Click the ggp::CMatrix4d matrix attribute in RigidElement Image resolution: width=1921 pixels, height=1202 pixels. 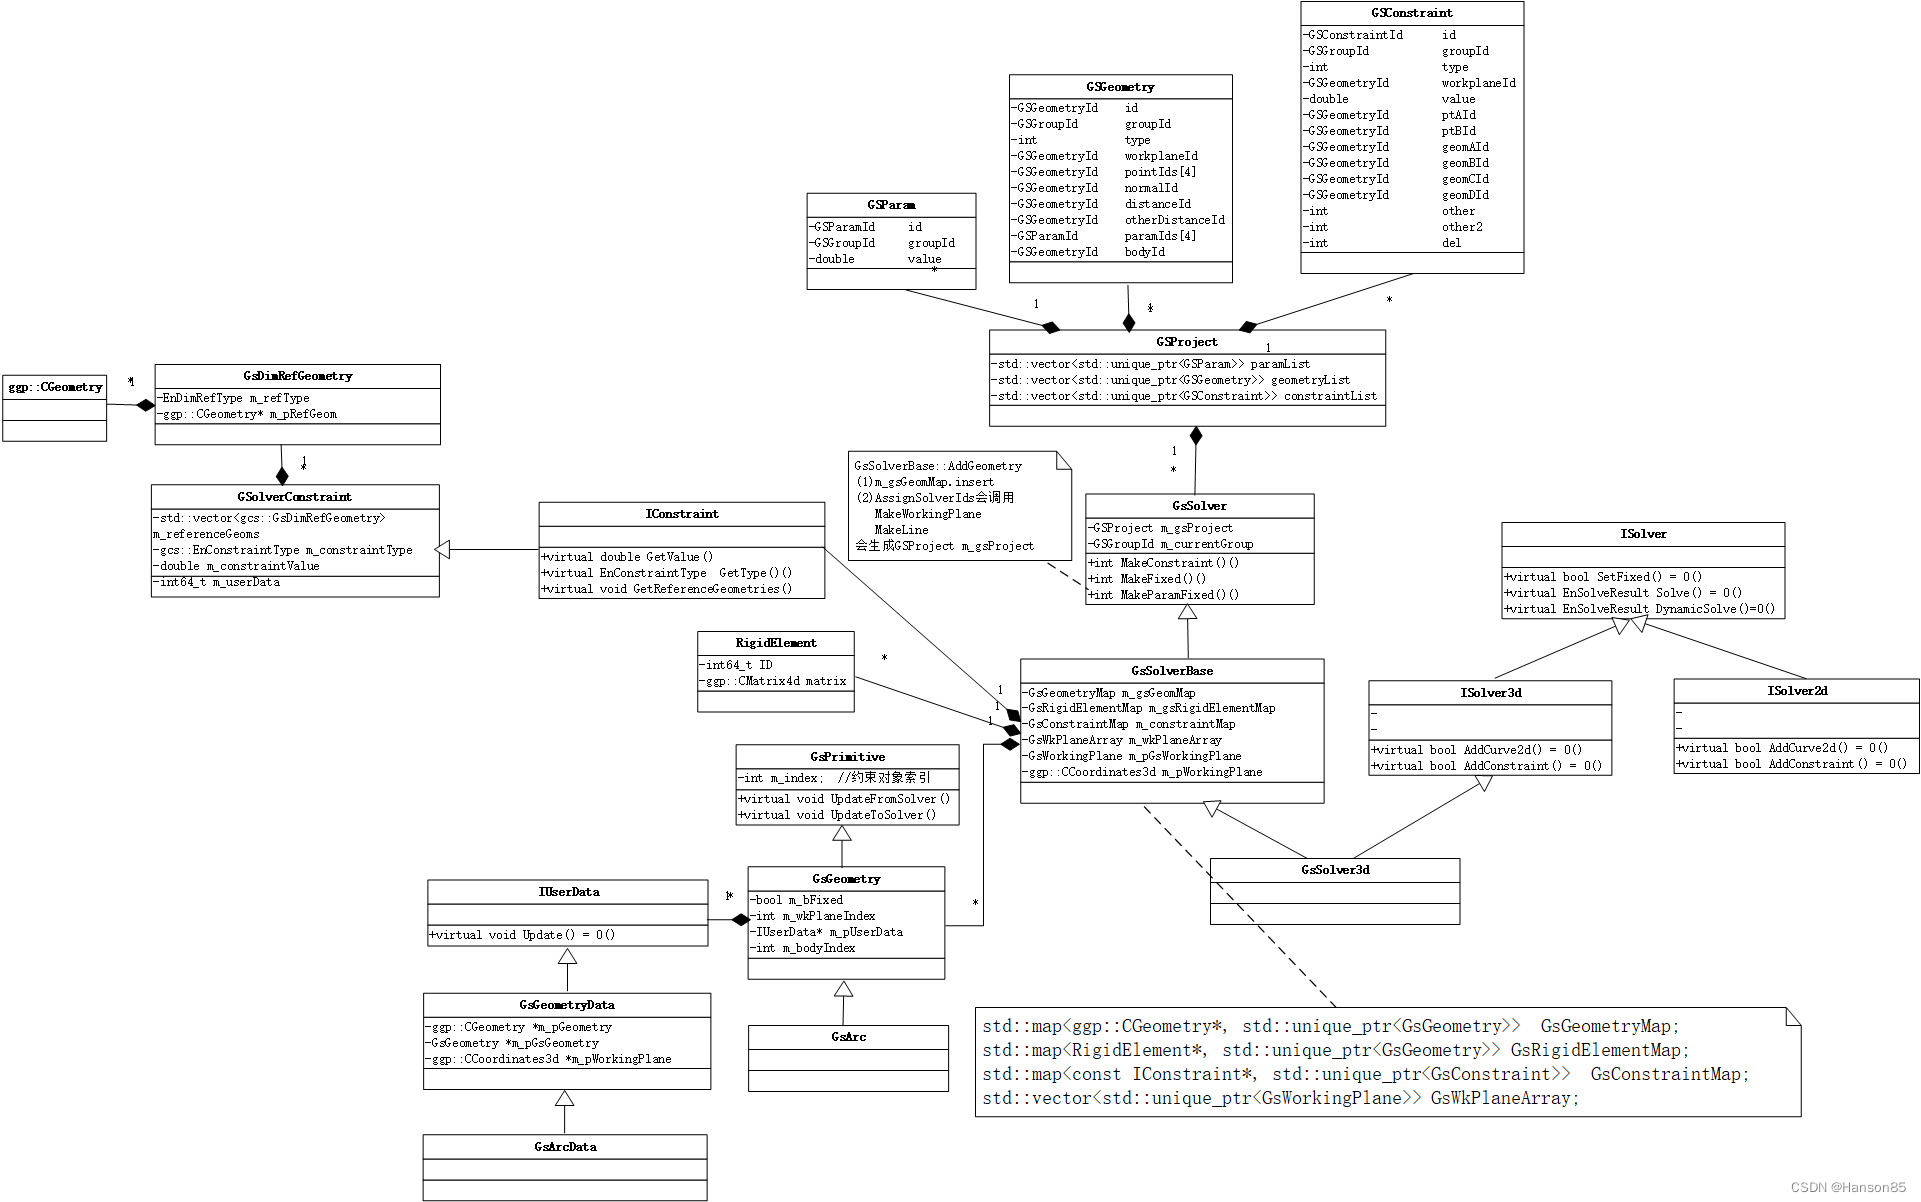[x=773, y=681]
